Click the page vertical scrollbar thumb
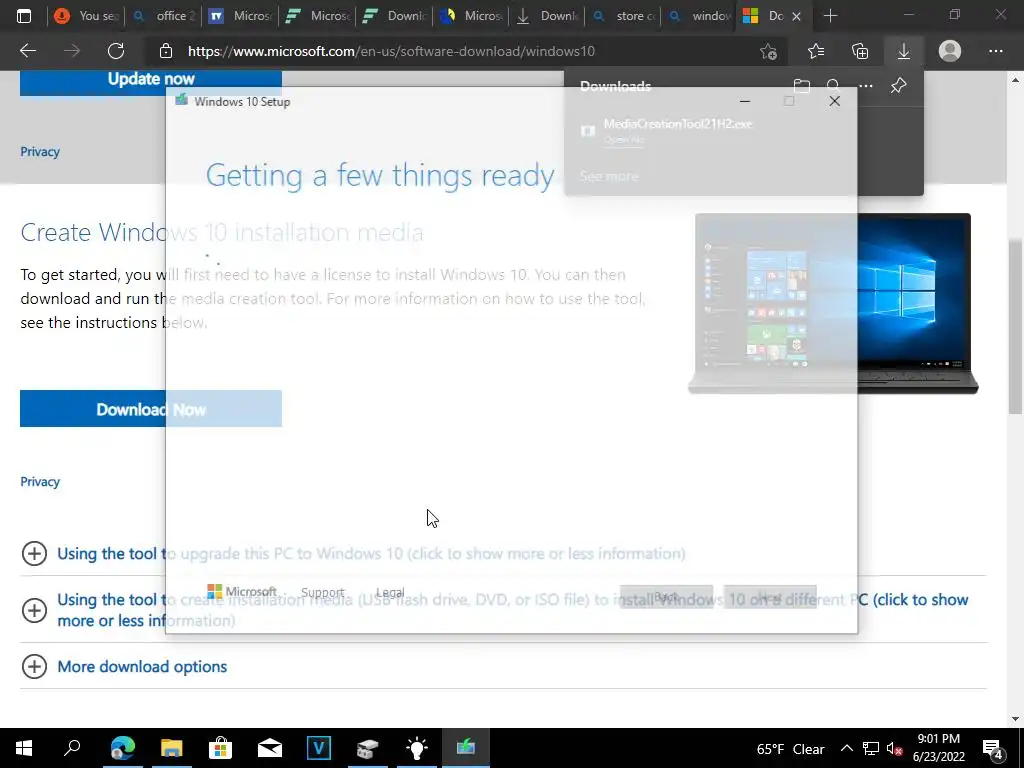 [1015, 327]
